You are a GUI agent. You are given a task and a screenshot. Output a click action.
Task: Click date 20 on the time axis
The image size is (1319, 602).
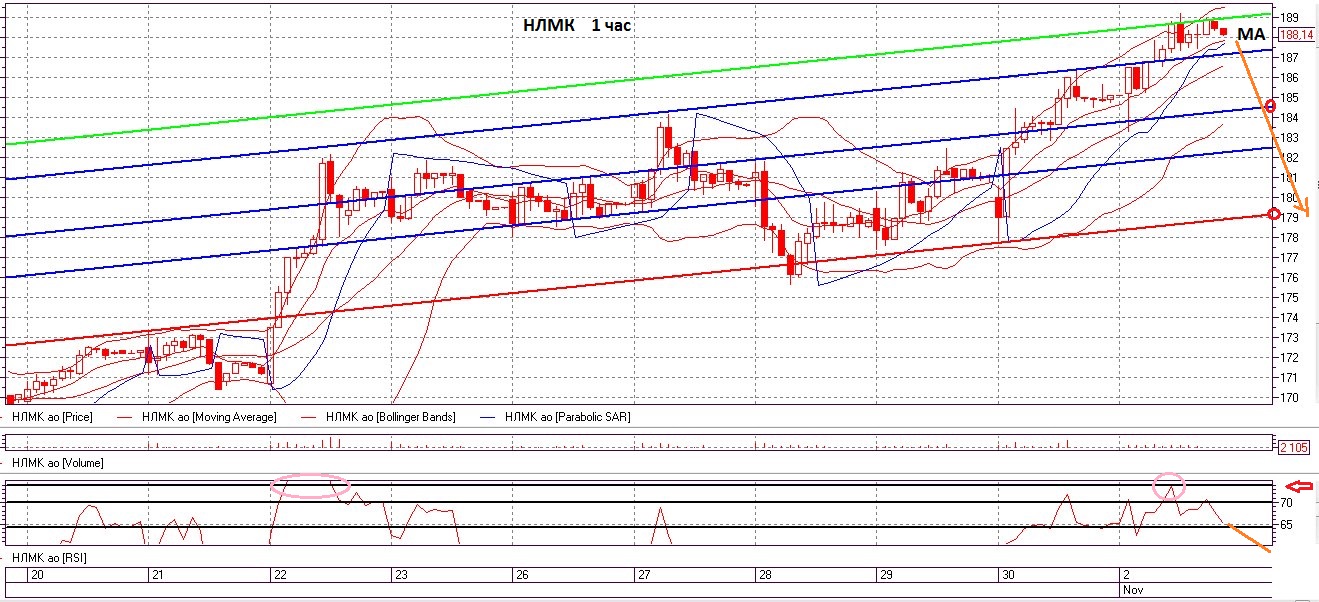click(37, 575)
